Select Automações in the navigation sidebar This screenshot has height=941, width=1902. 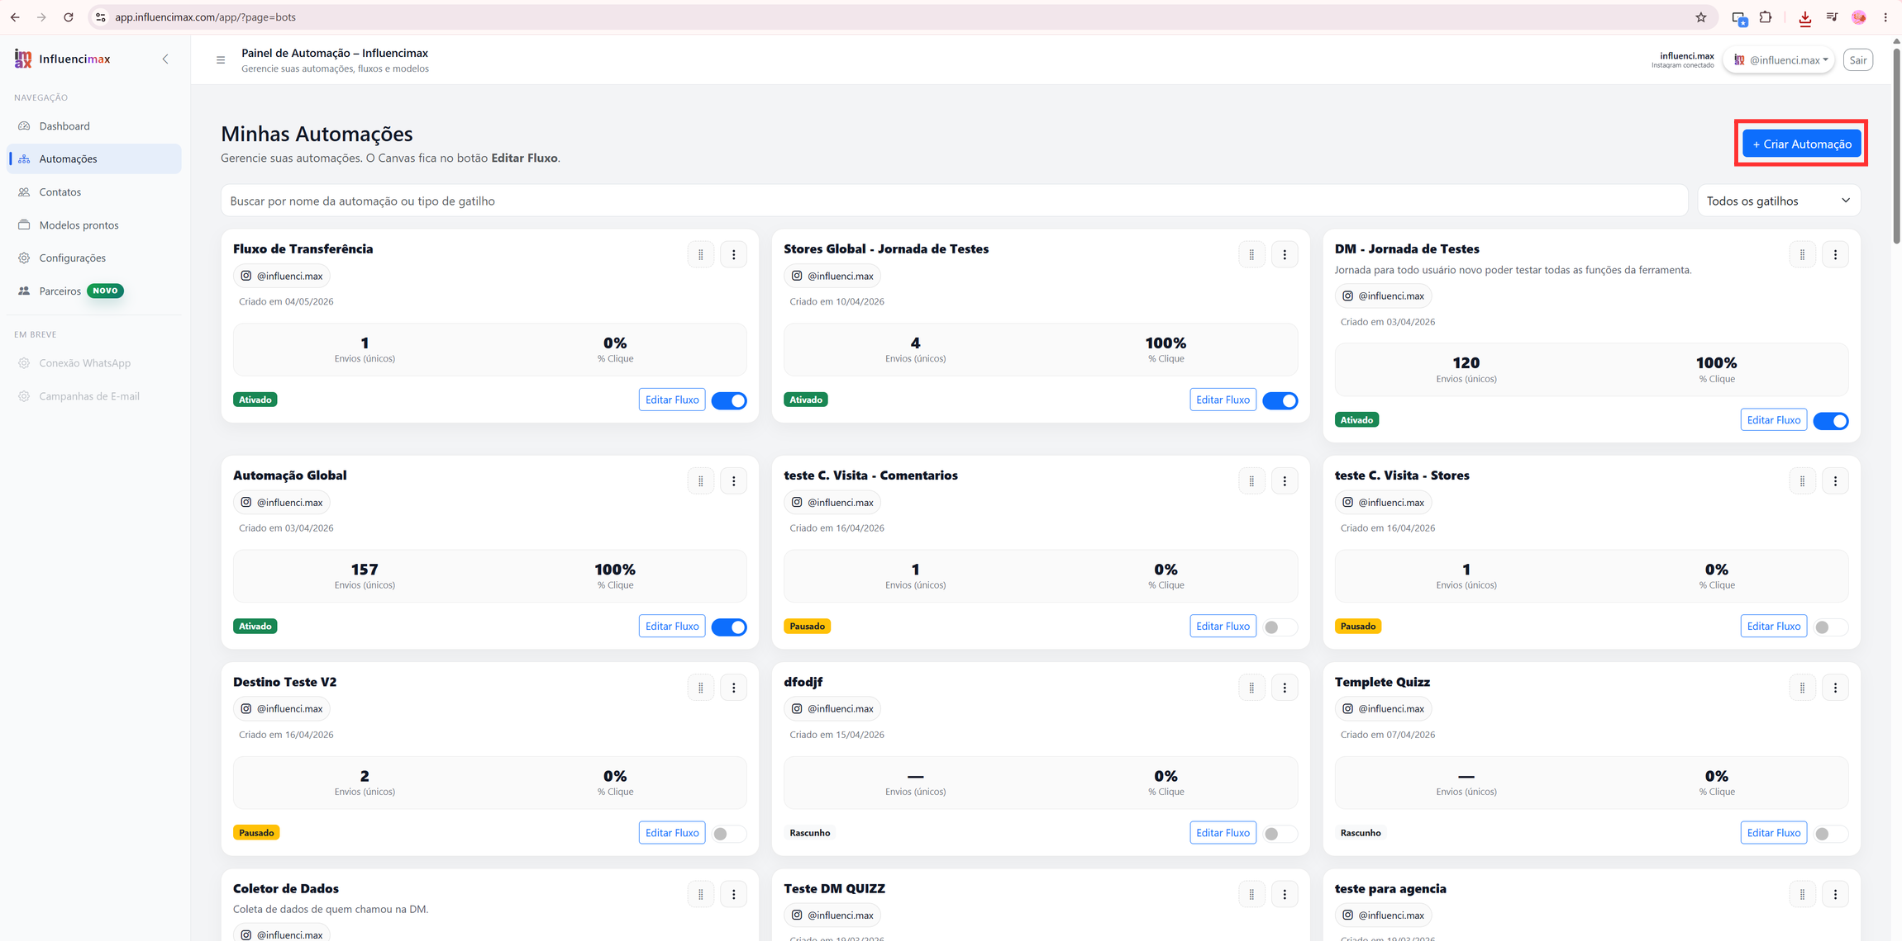click(95, 159)
